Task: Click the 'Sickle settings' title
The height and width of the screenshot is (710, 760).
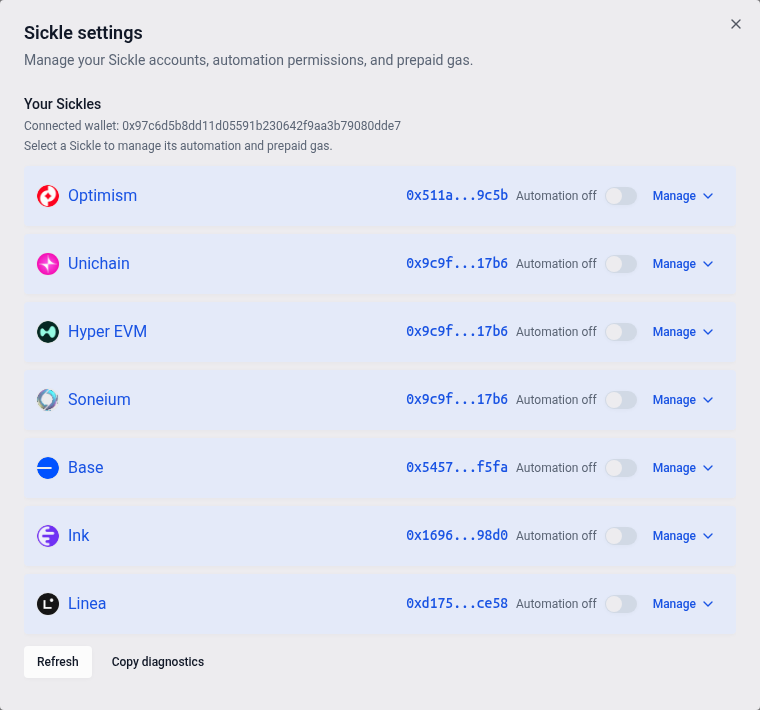Action: click(x=83, y=33)
